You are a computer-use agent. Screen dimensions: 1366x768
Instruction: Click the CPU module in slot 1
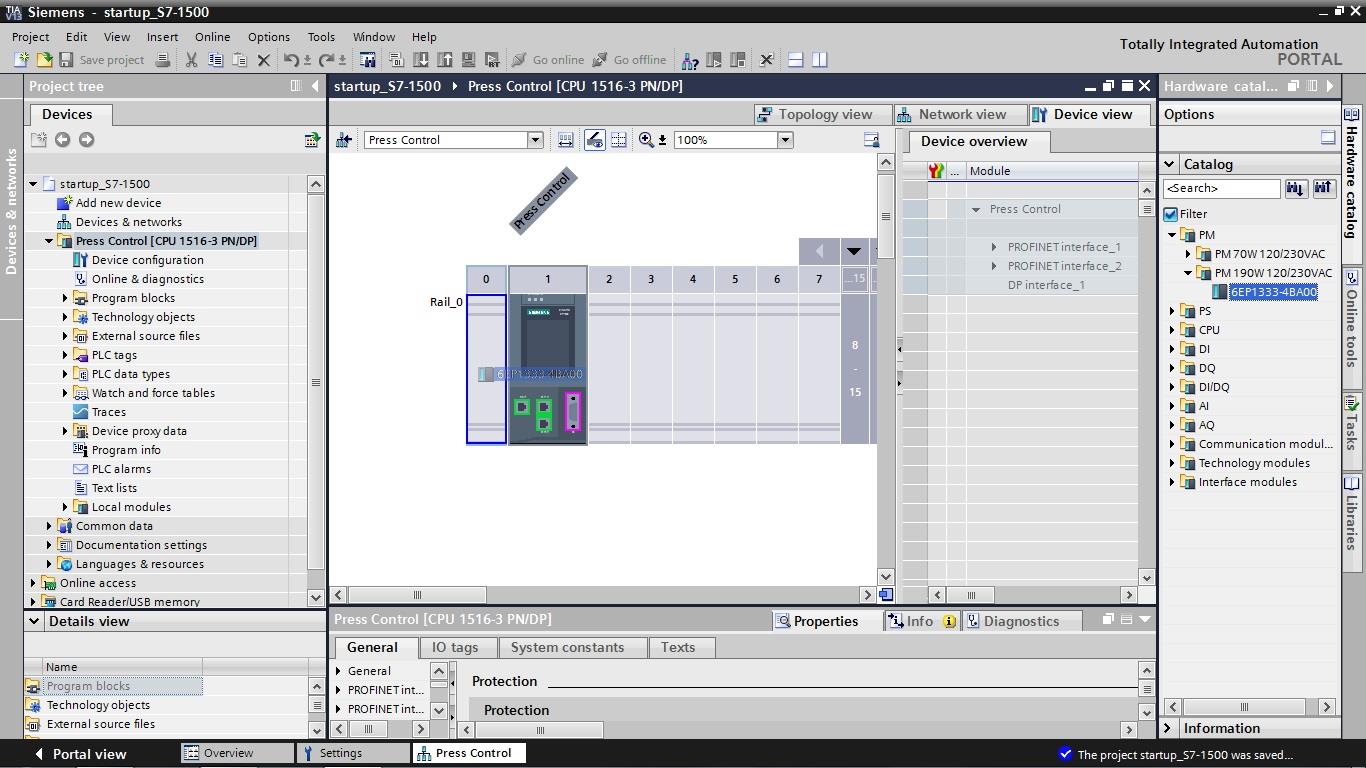pos(548,369)
